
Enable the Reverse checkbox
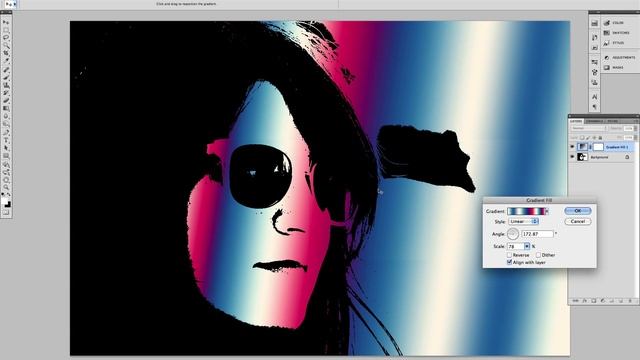coord(509,255)
